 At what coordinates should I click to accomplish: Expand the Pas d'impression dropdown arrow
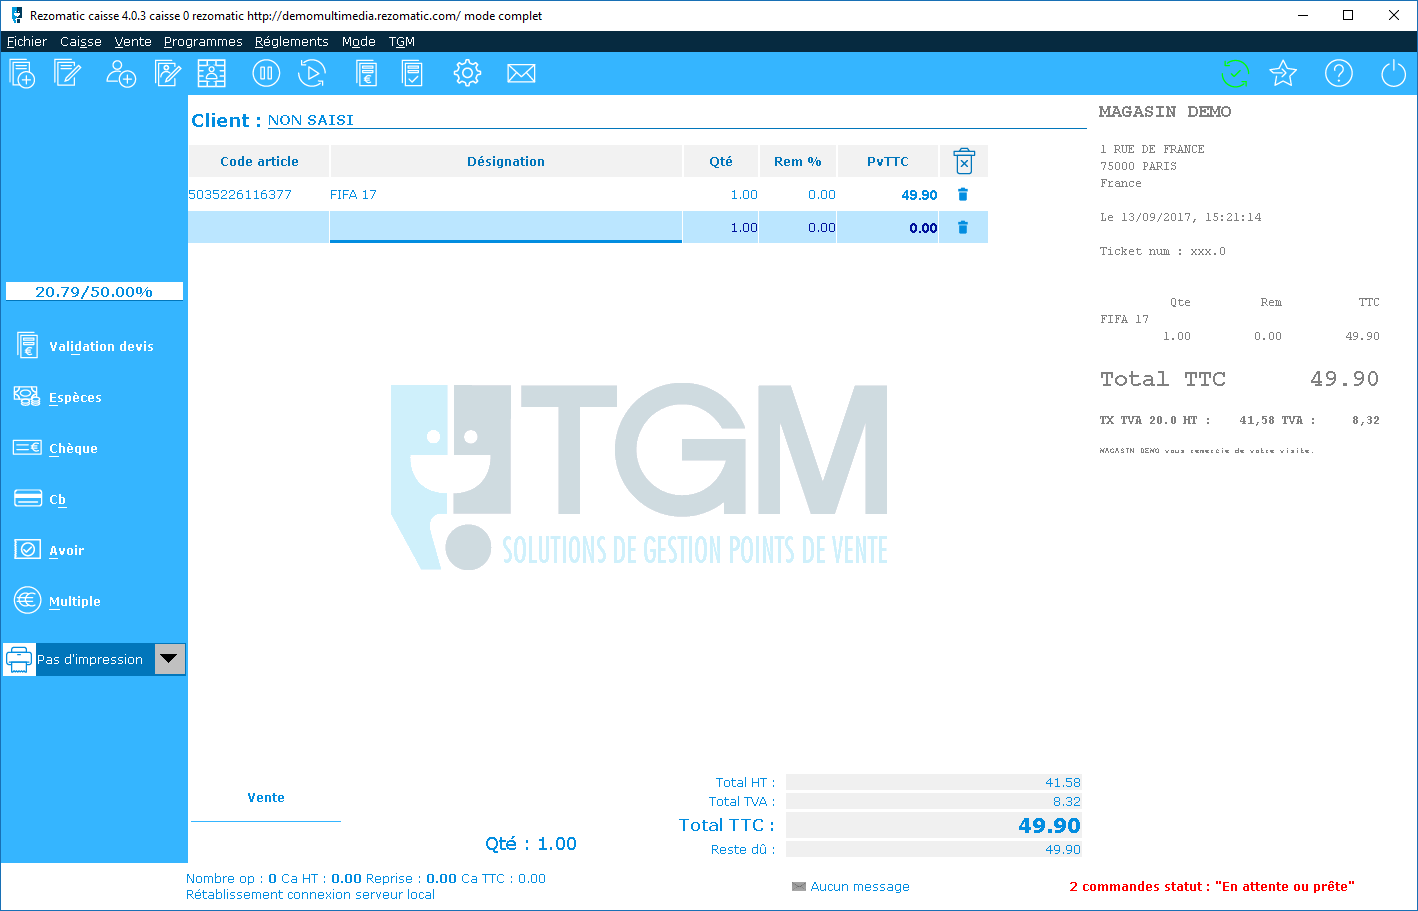click(169, 659)
